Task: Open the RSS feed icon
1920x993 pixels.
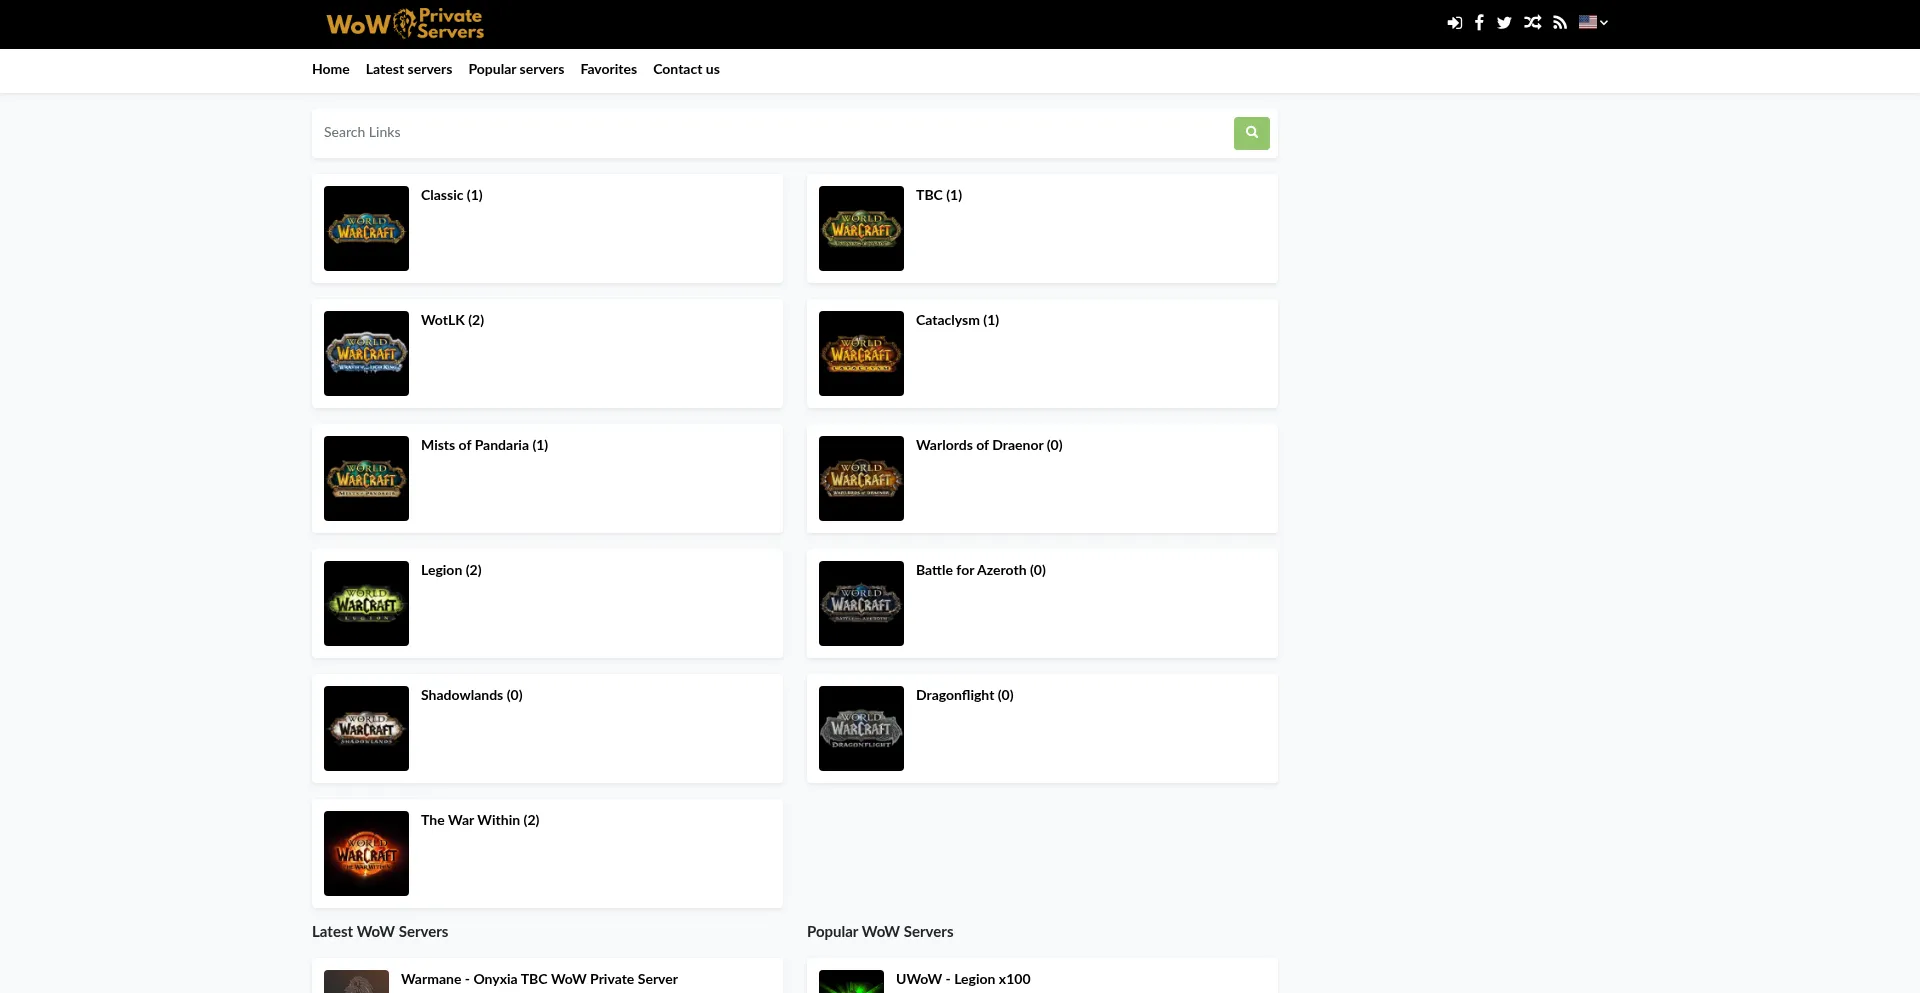Action: 1560,23
